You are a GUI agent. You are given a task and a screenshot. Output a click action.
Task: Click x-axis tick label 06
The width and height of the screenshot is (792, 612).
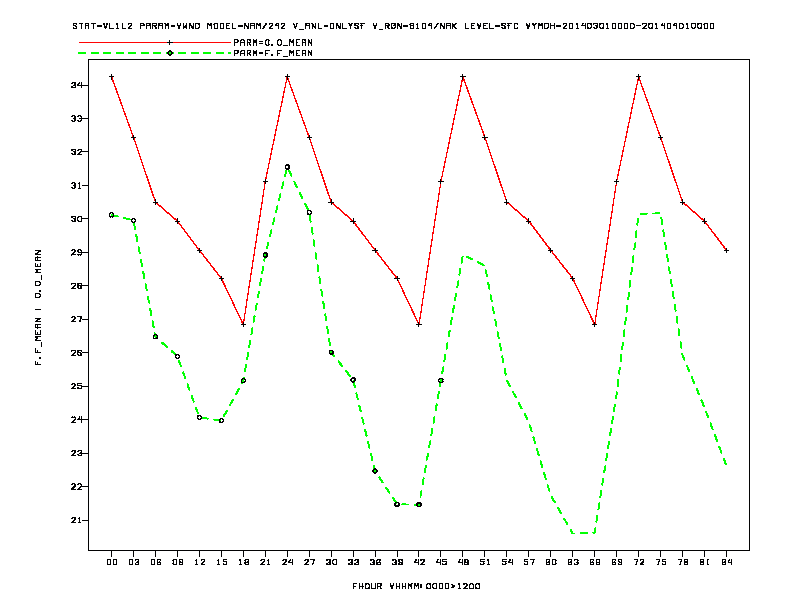pos(156,562)
